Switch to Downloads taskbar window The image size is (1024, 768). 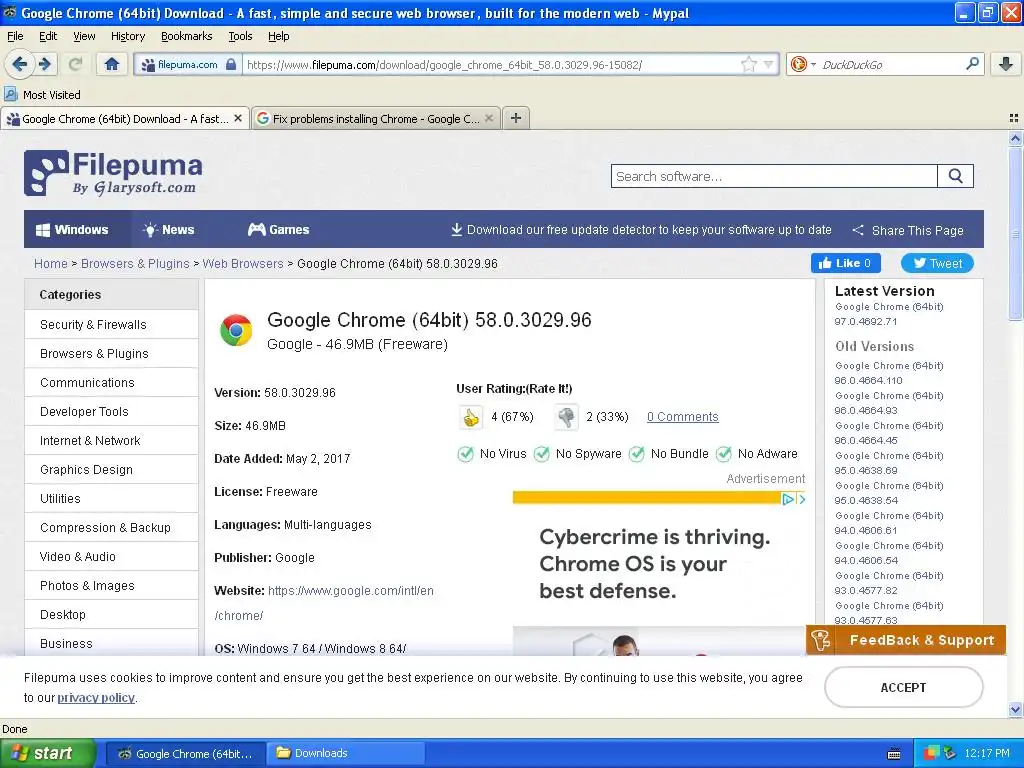345,753
